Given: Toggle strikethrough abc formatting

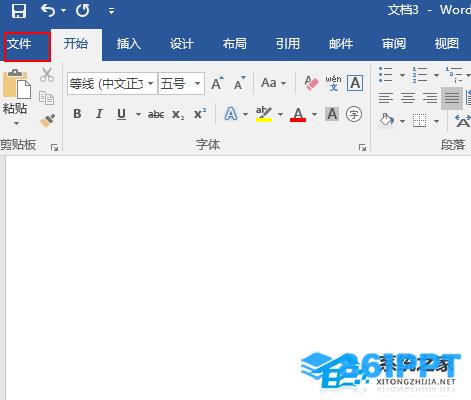Looking at the screenshot, I should click(156, 114).
